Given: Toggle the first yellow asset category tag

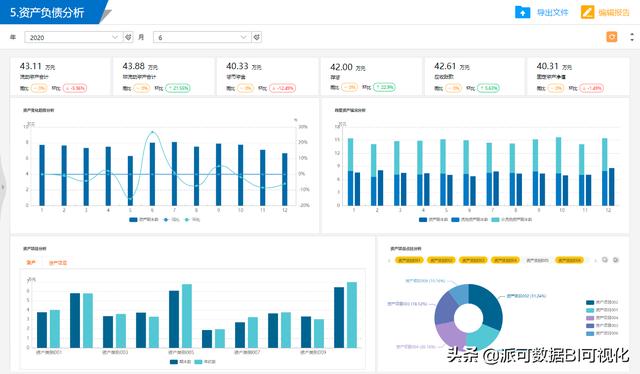Looking at the screenshot, I should click(409, 260).
